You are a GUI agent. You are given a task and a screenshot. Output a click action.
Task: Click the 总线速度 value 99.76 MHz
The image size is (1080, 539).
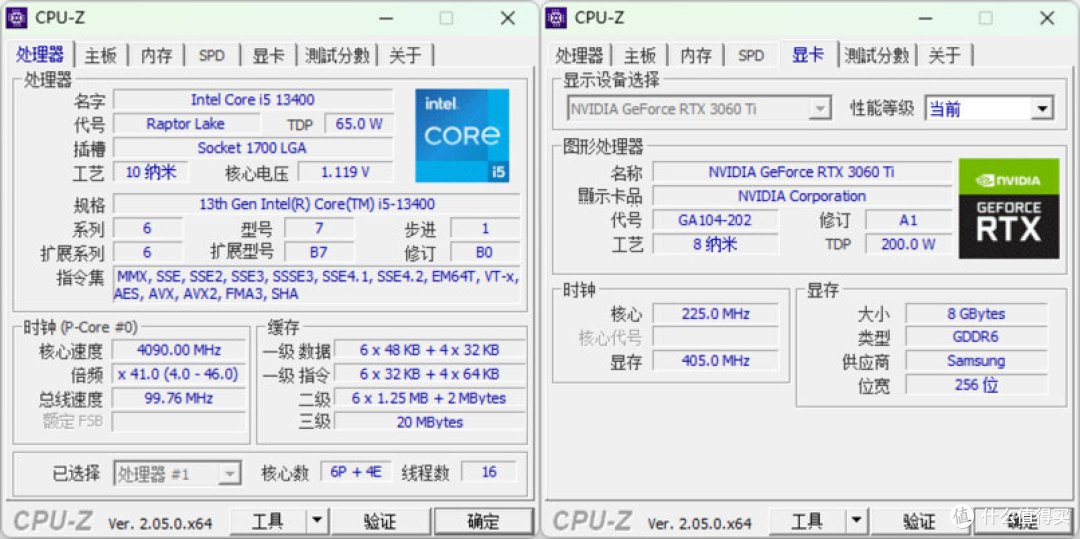[178, 398]
